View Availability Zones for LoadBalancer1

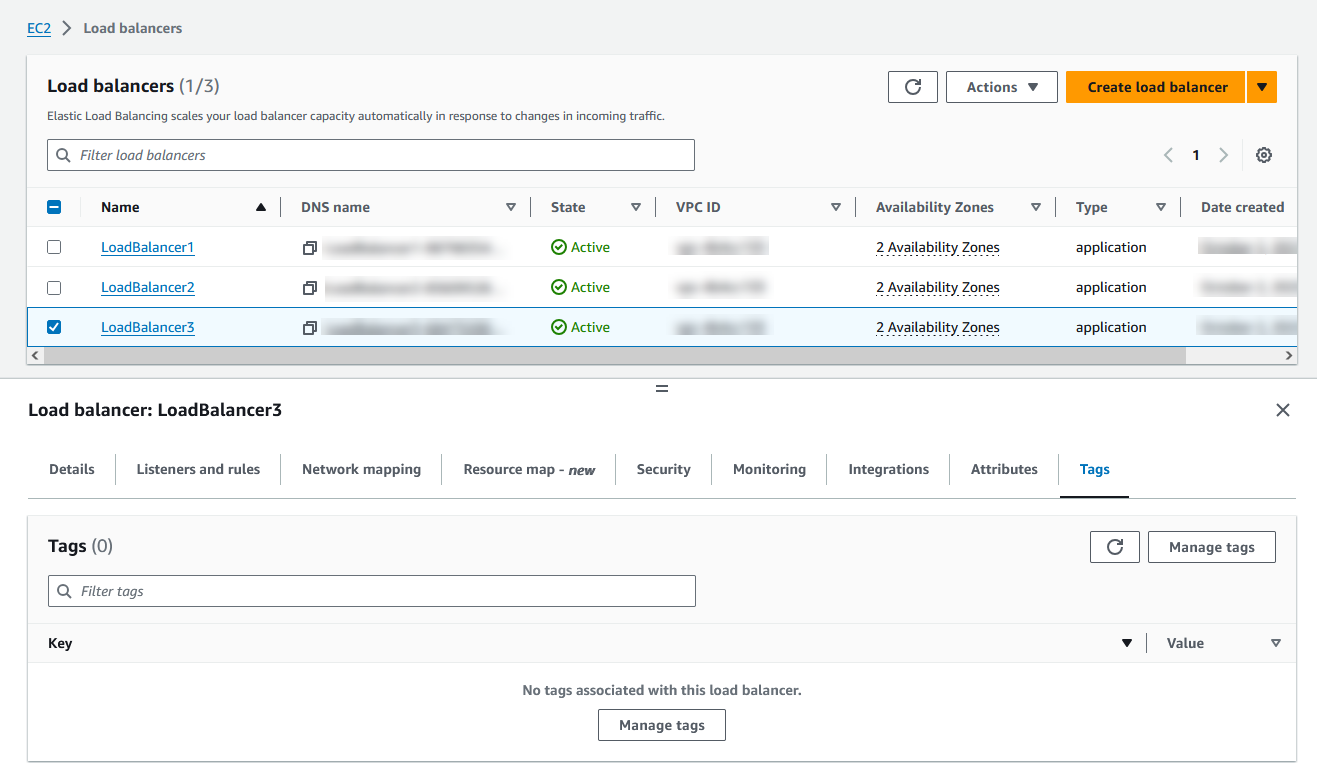click(x=937, y=247)
